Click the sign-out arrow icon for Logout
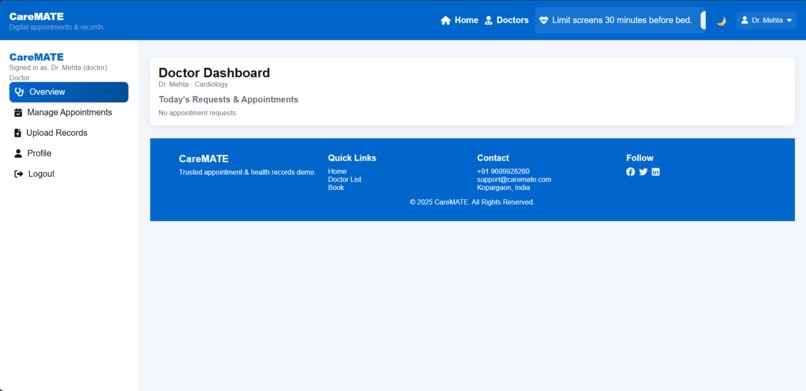The image size is (806, 391). click(19, 174)
